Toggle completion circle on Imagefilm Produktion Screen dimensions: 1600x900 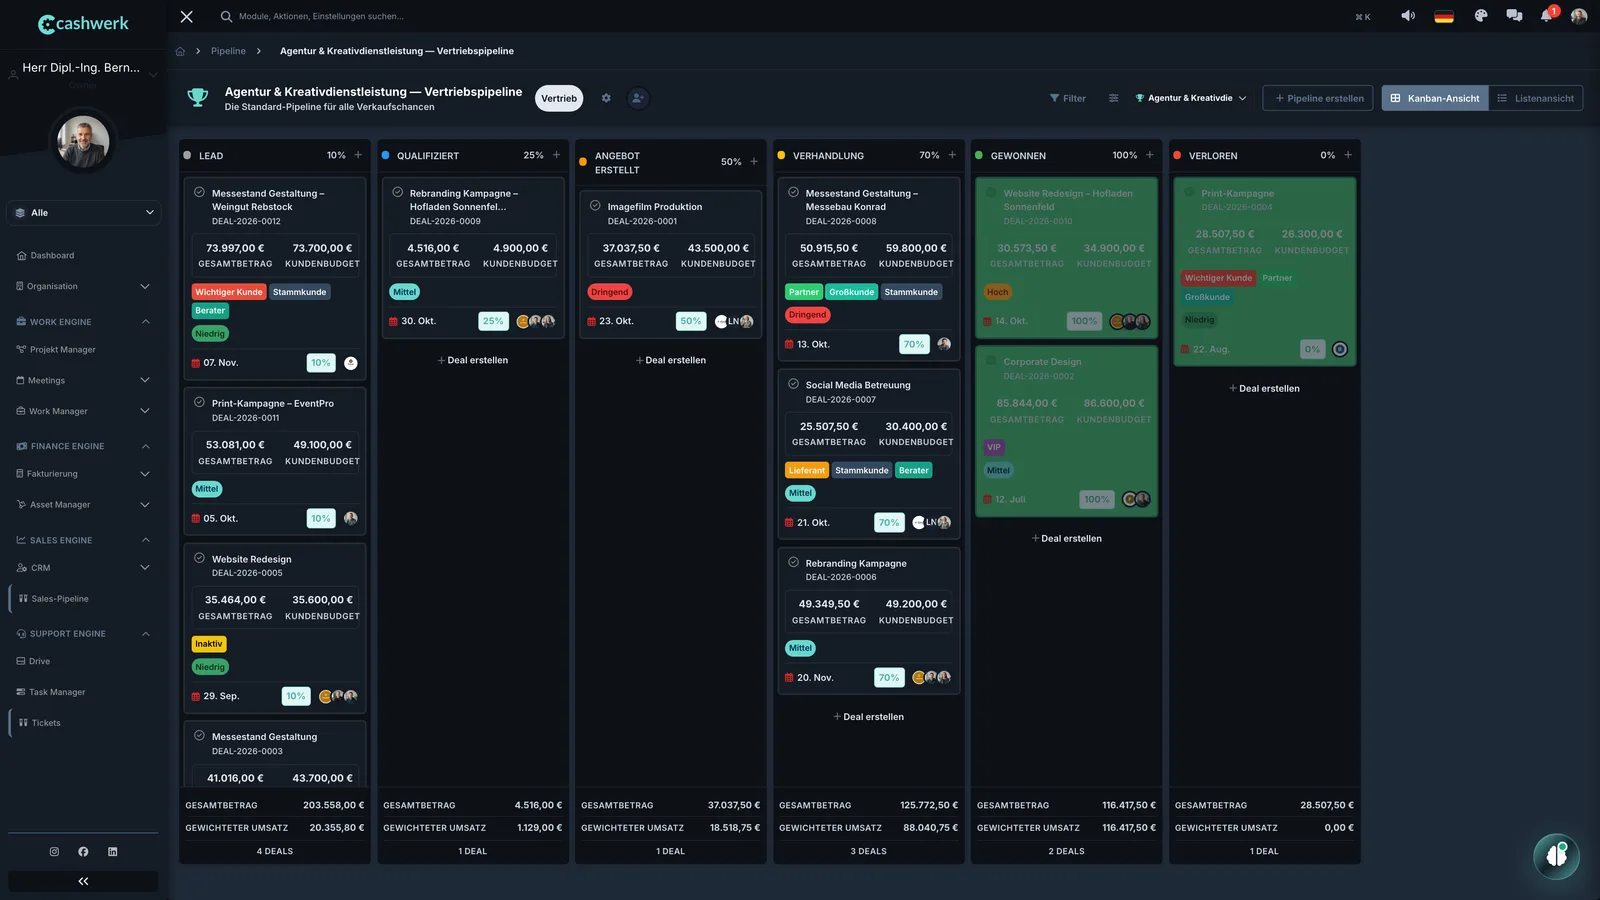click(595, 206)
